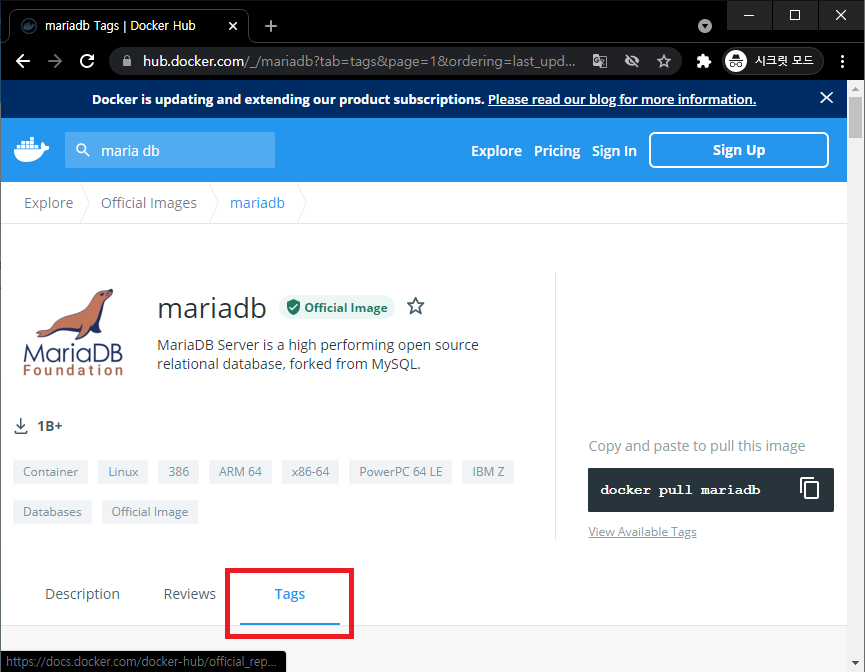Click the address bar URL
This screenshot has width=866, height=672.
tap(359, 61)
